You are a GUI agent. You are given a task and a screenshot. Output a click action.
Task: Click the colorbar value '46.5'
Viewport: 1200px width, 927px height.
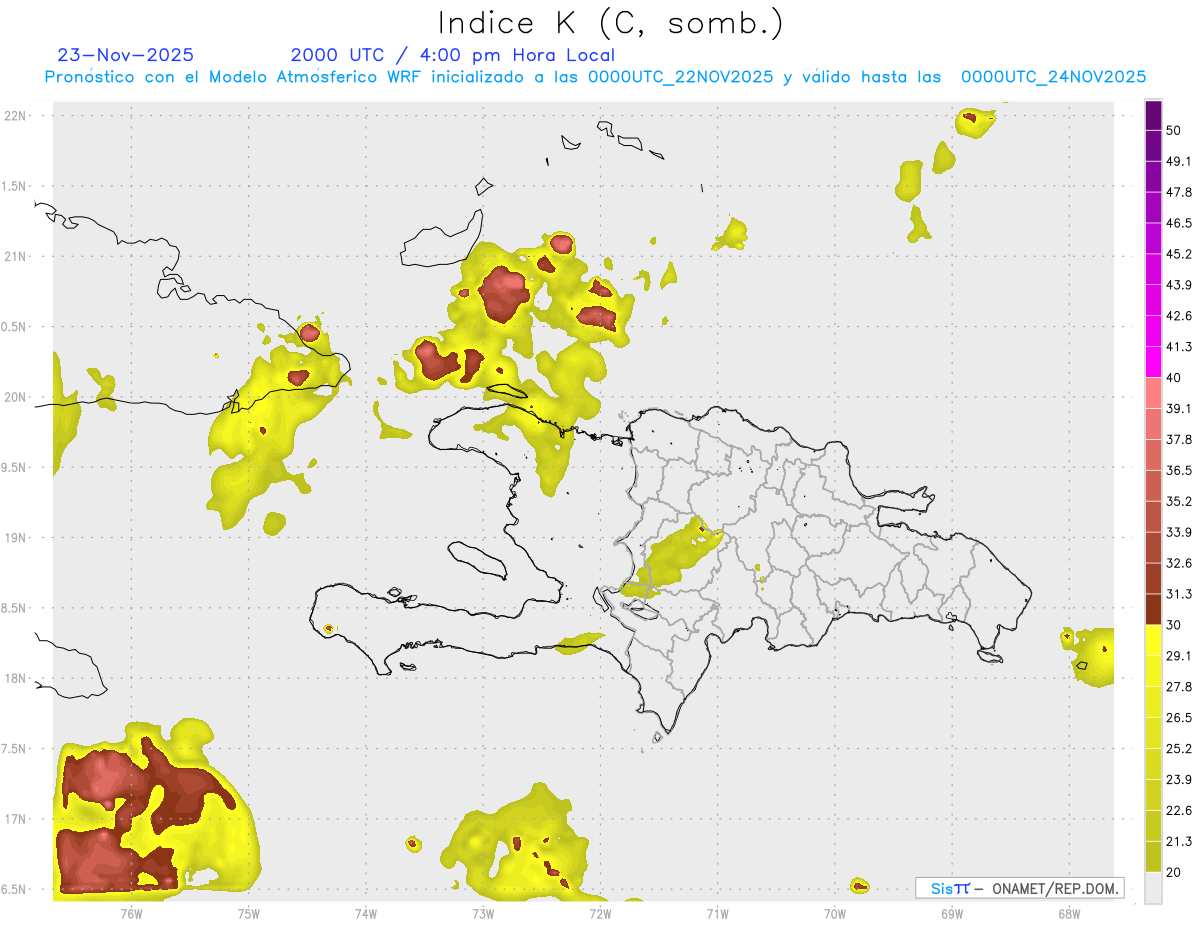1179,223
